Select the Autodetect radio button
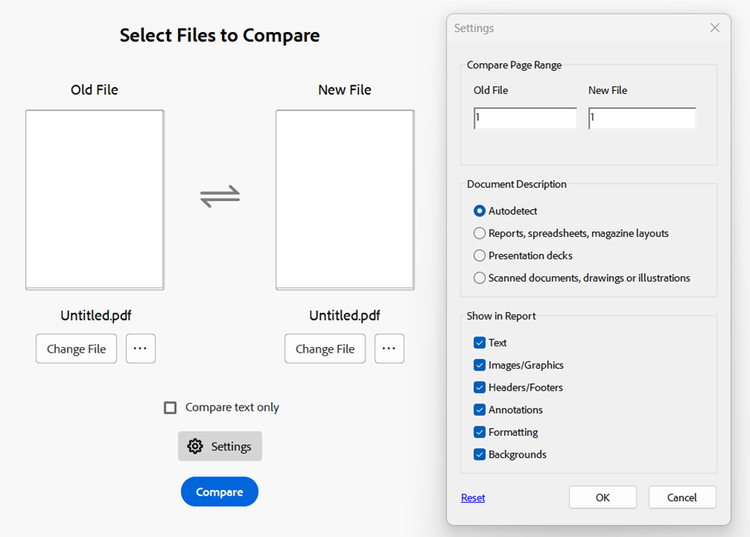 (480, 211)
